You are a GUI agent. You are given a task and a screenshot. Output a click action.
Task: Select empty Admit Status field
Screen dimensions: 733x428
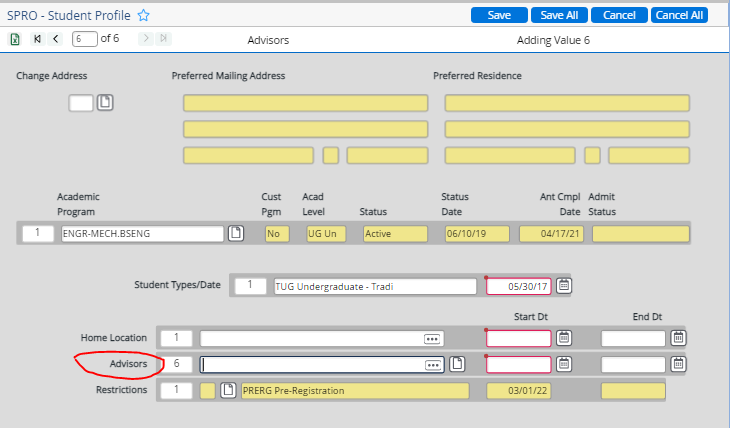pos(641,234)
